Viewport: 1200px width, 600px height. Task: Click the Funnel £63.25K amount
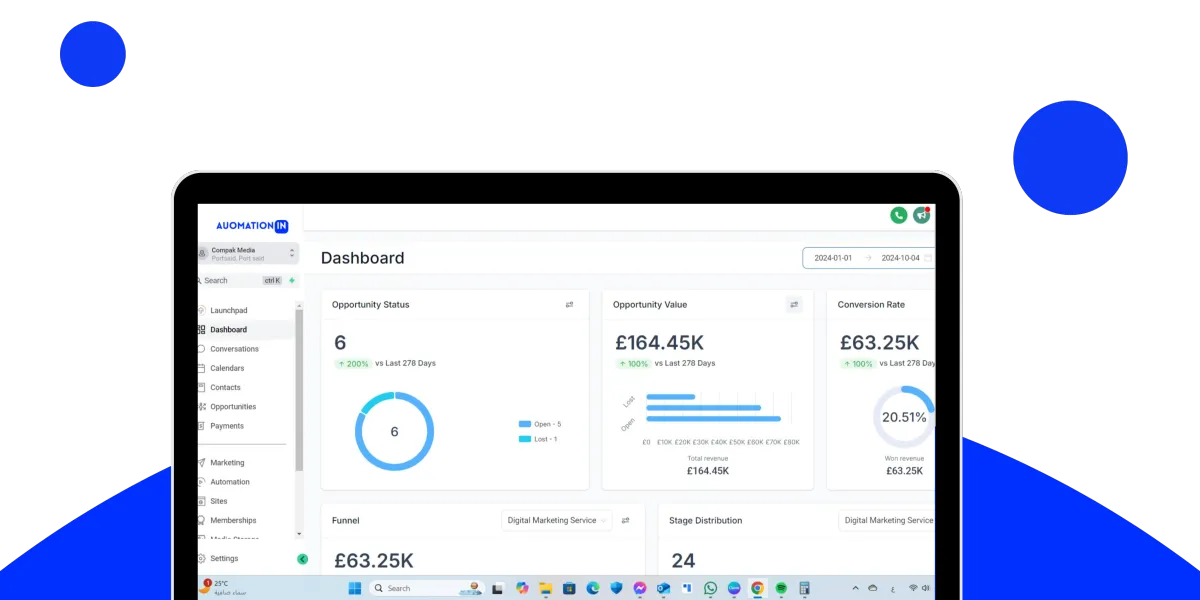point(373,561)
